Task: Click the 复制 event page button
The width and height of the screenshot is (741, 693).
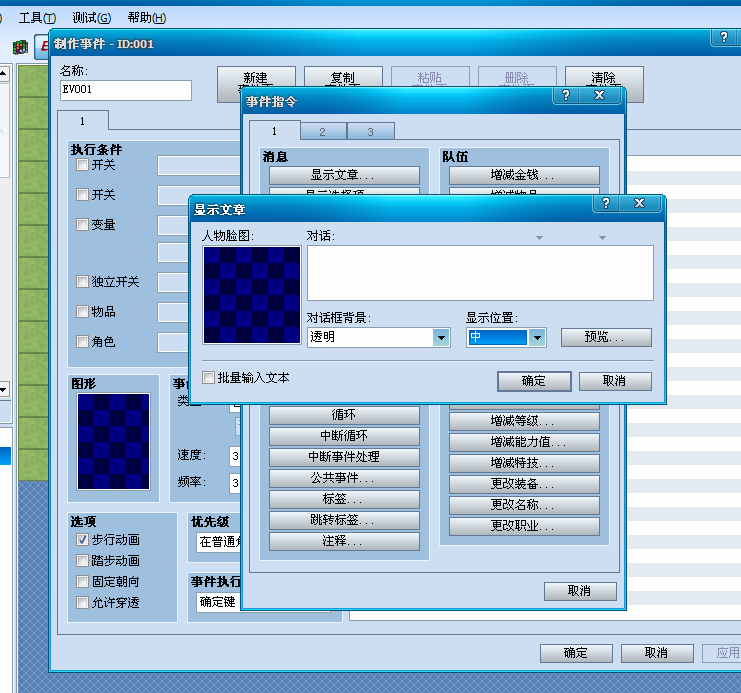Action: tap(343, 77)
